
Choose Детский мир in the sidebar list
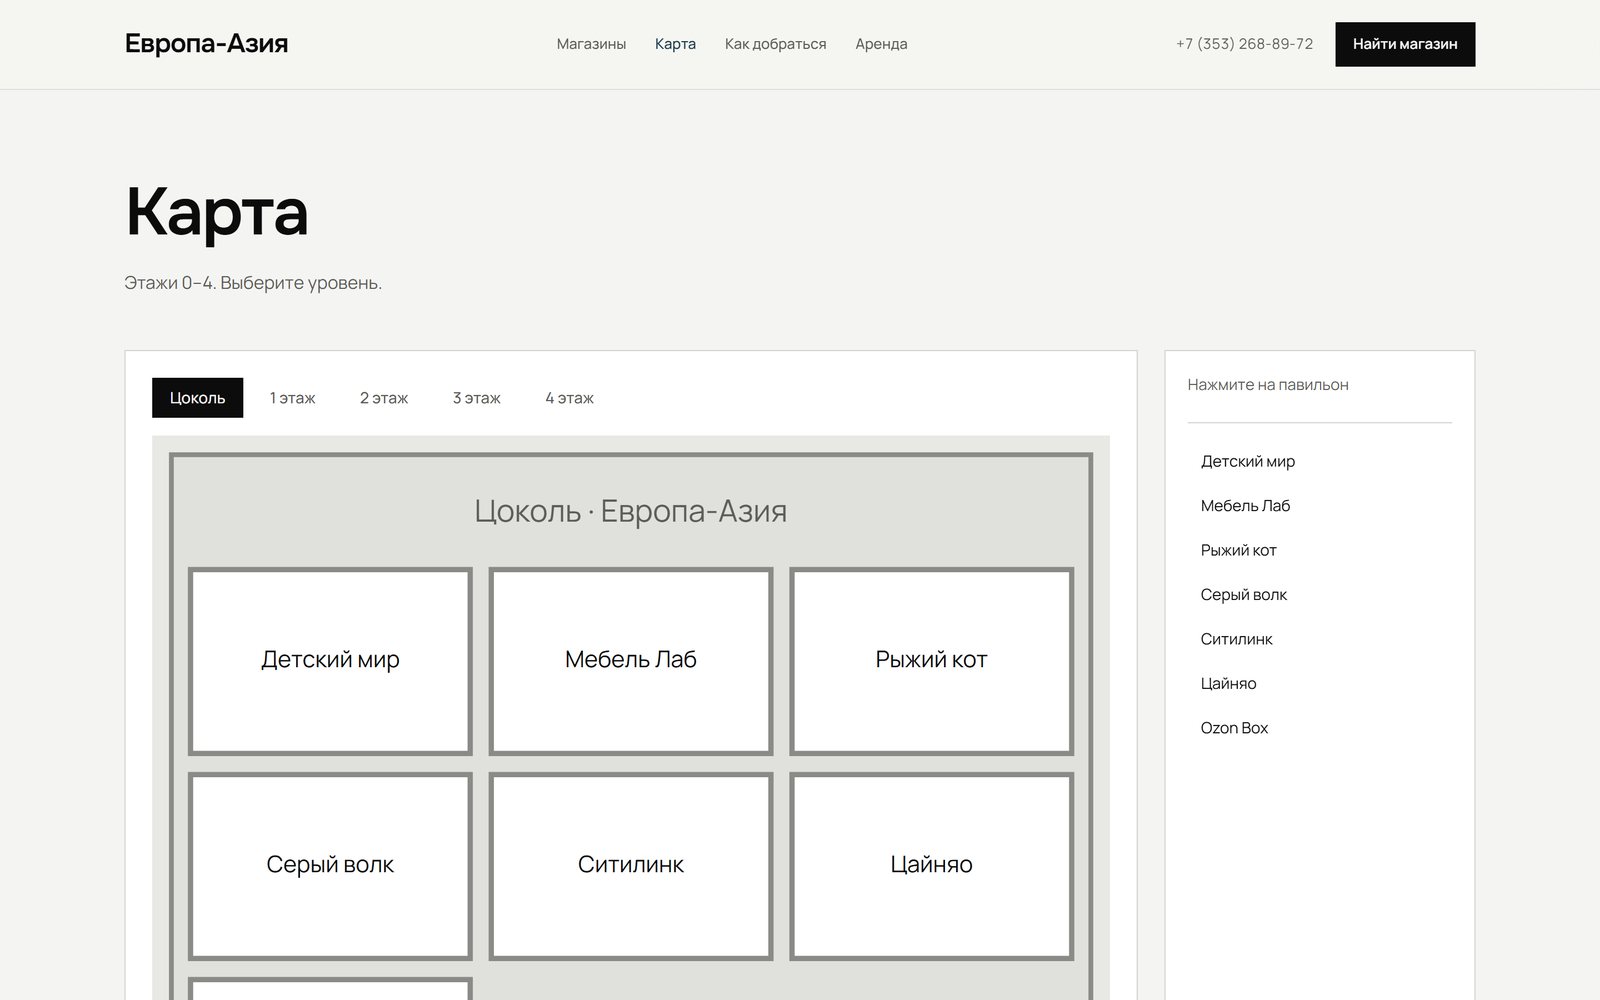[x=1319, y=461]
